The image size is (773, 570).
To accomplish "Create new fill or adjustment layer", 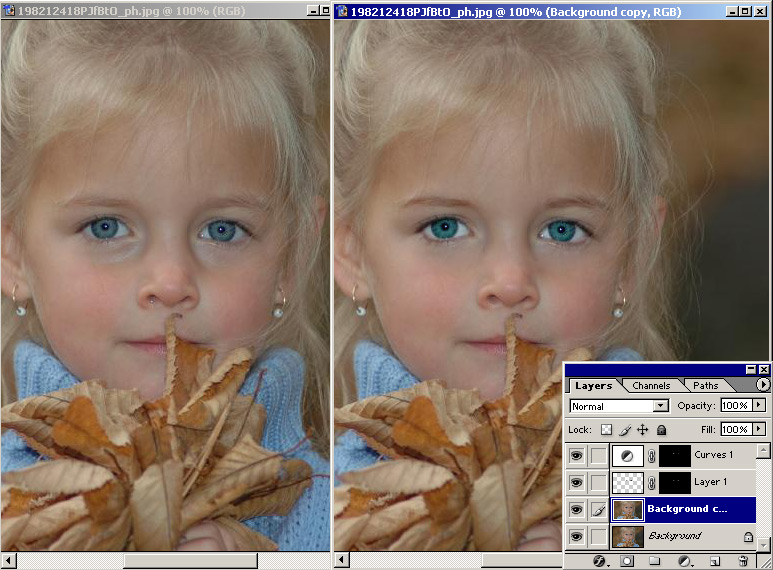I will [685, 561].
